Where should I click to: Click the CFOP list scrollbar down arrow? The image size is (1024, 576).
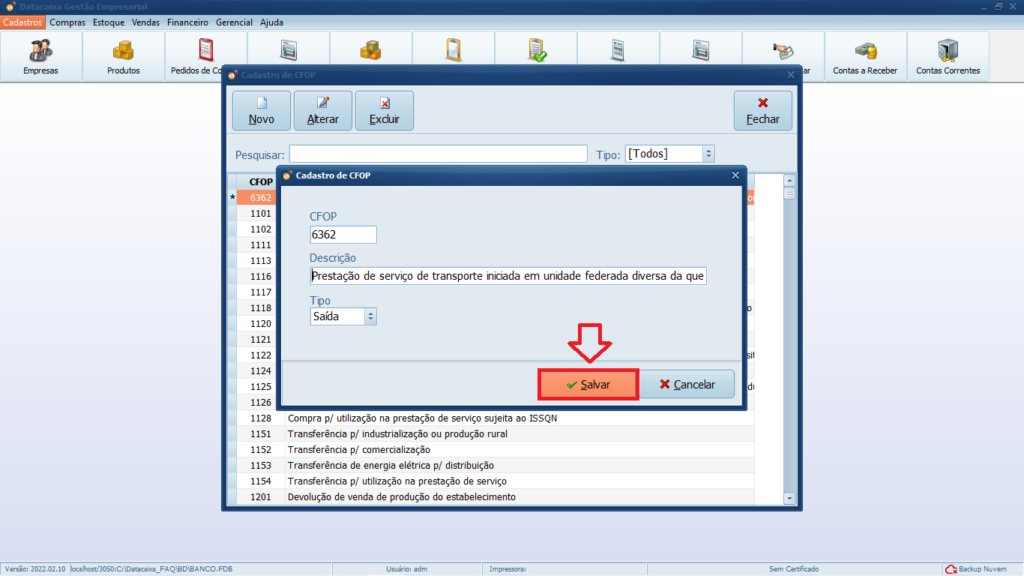tap(789, 497)
